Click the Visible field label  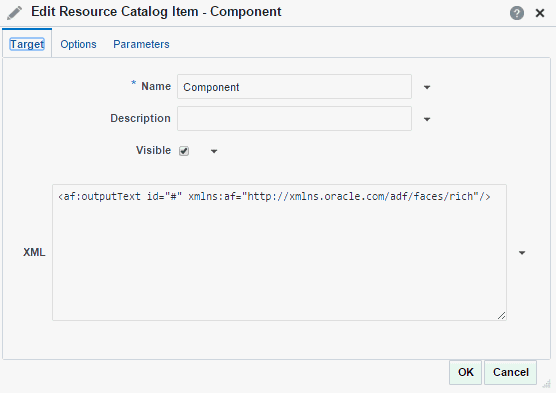pyautogui.click(x=153, y=150)
